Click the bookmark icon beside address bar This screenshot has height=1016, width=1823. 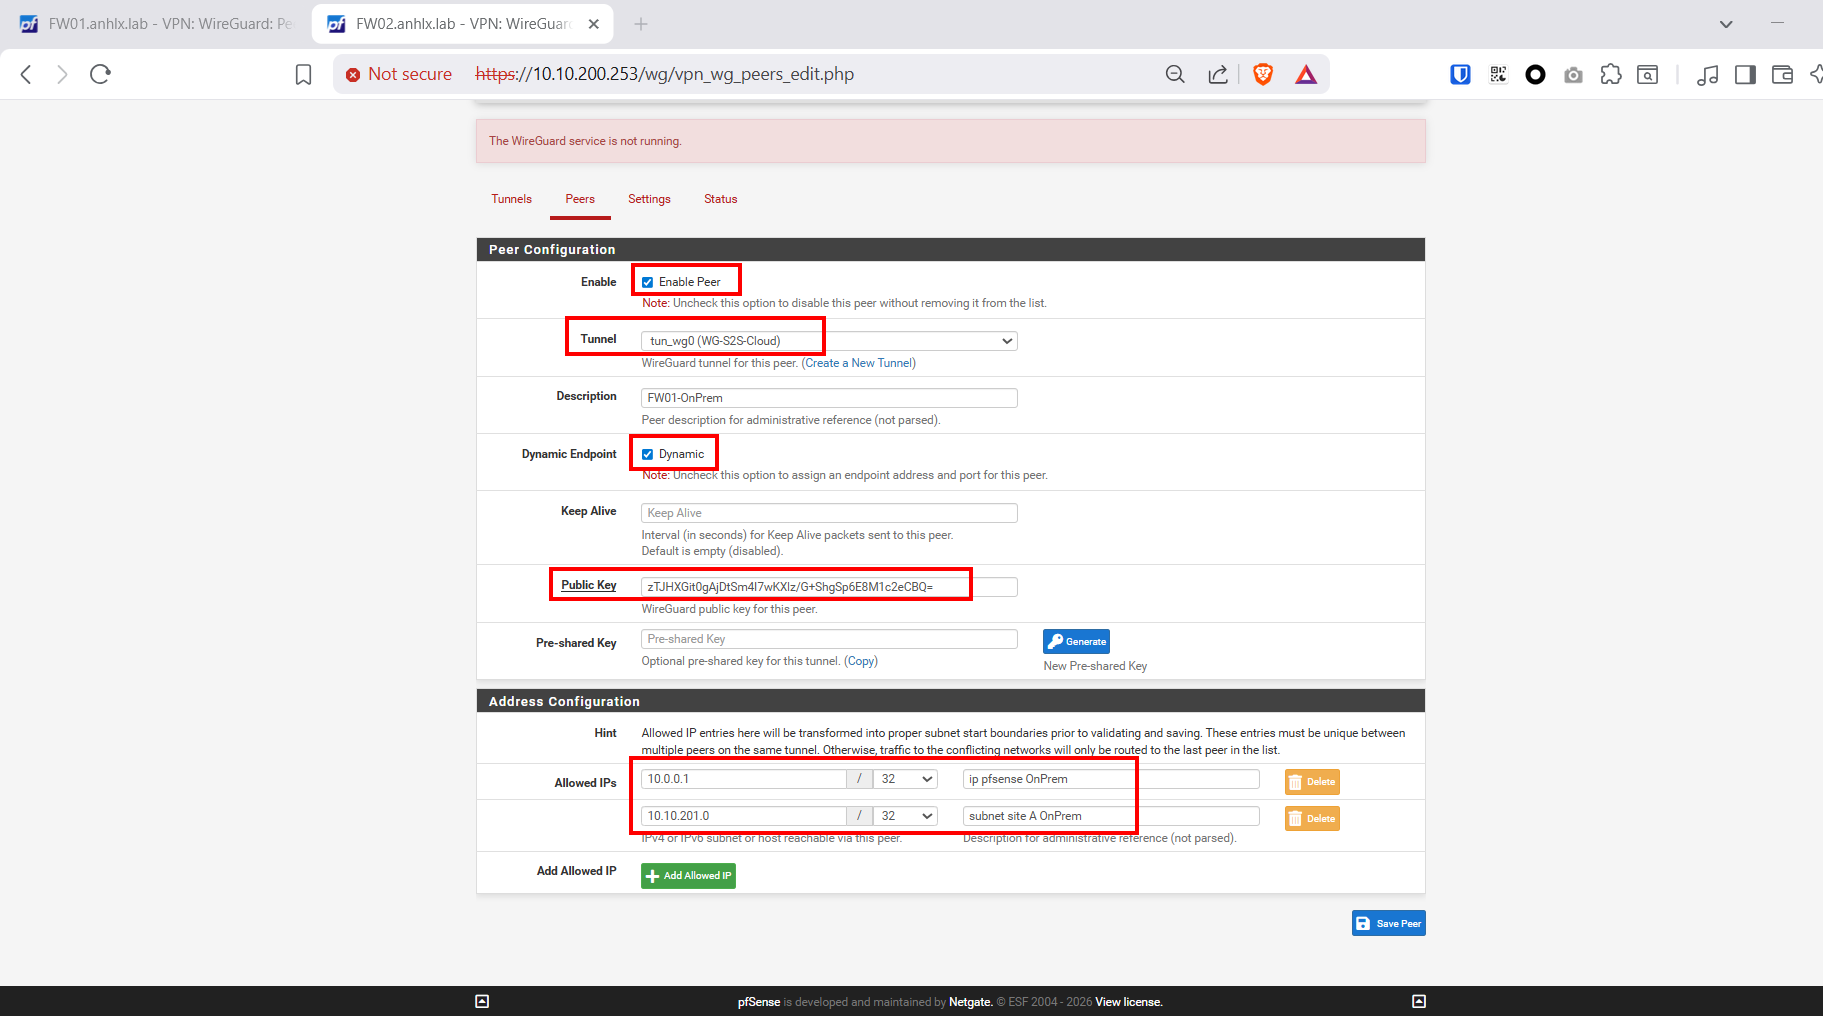point(303,74)
